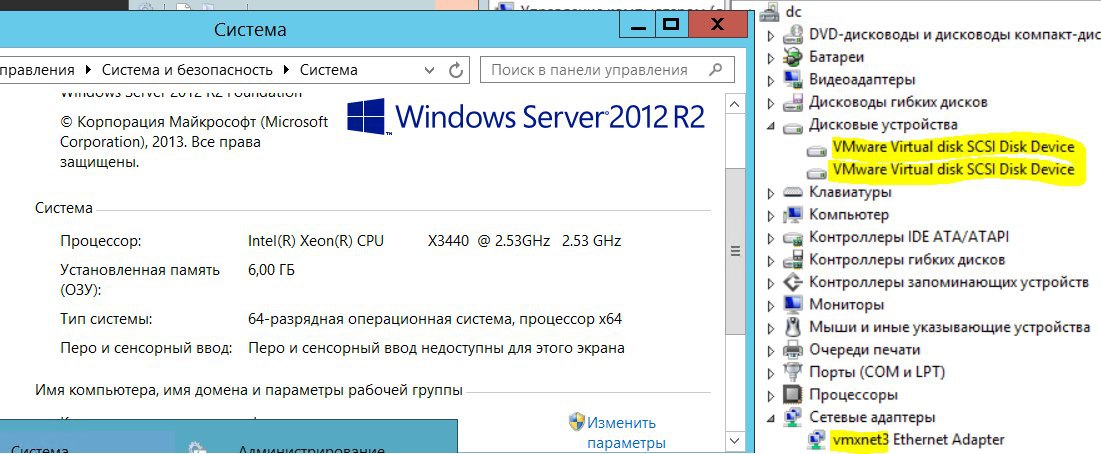The image size is (1101, 454).
Task: Select the dc root node label
Action: tap(794, 11)
